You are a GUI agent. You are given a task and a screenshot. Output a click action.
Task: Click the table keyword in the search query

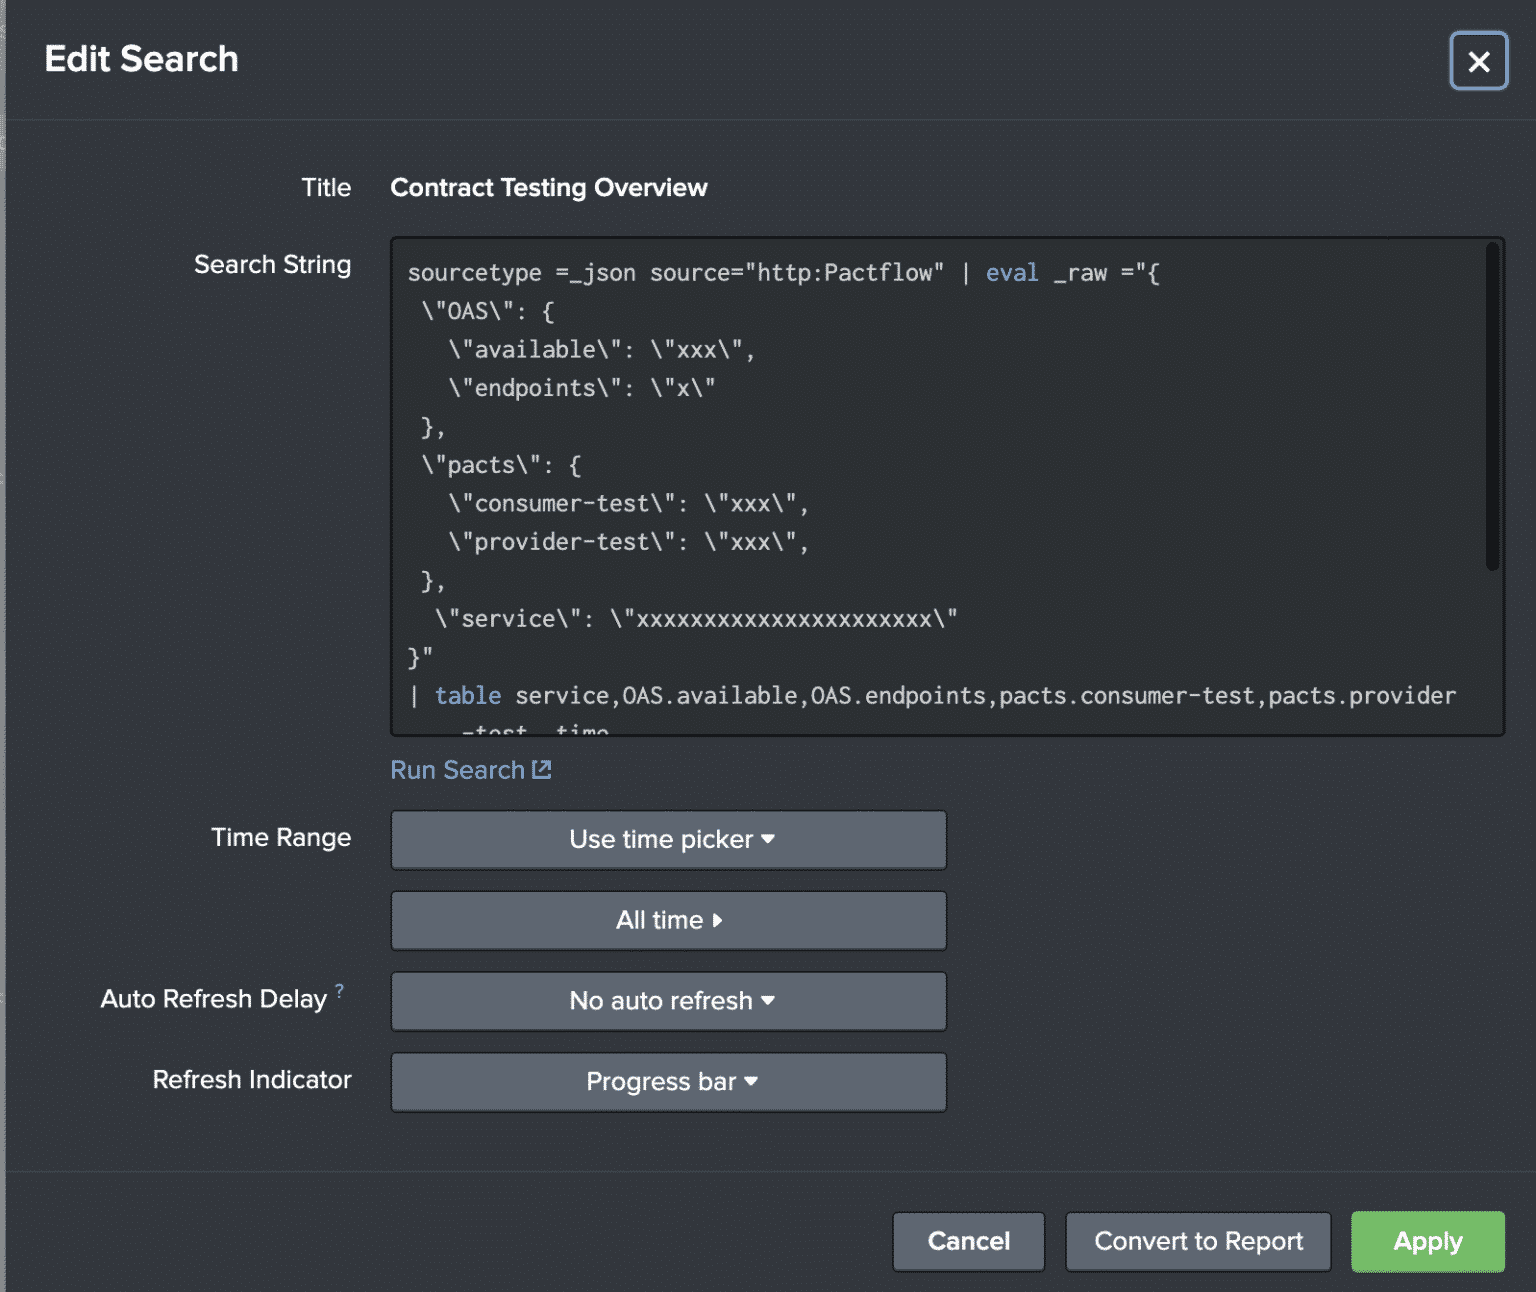tap(468, 695)
